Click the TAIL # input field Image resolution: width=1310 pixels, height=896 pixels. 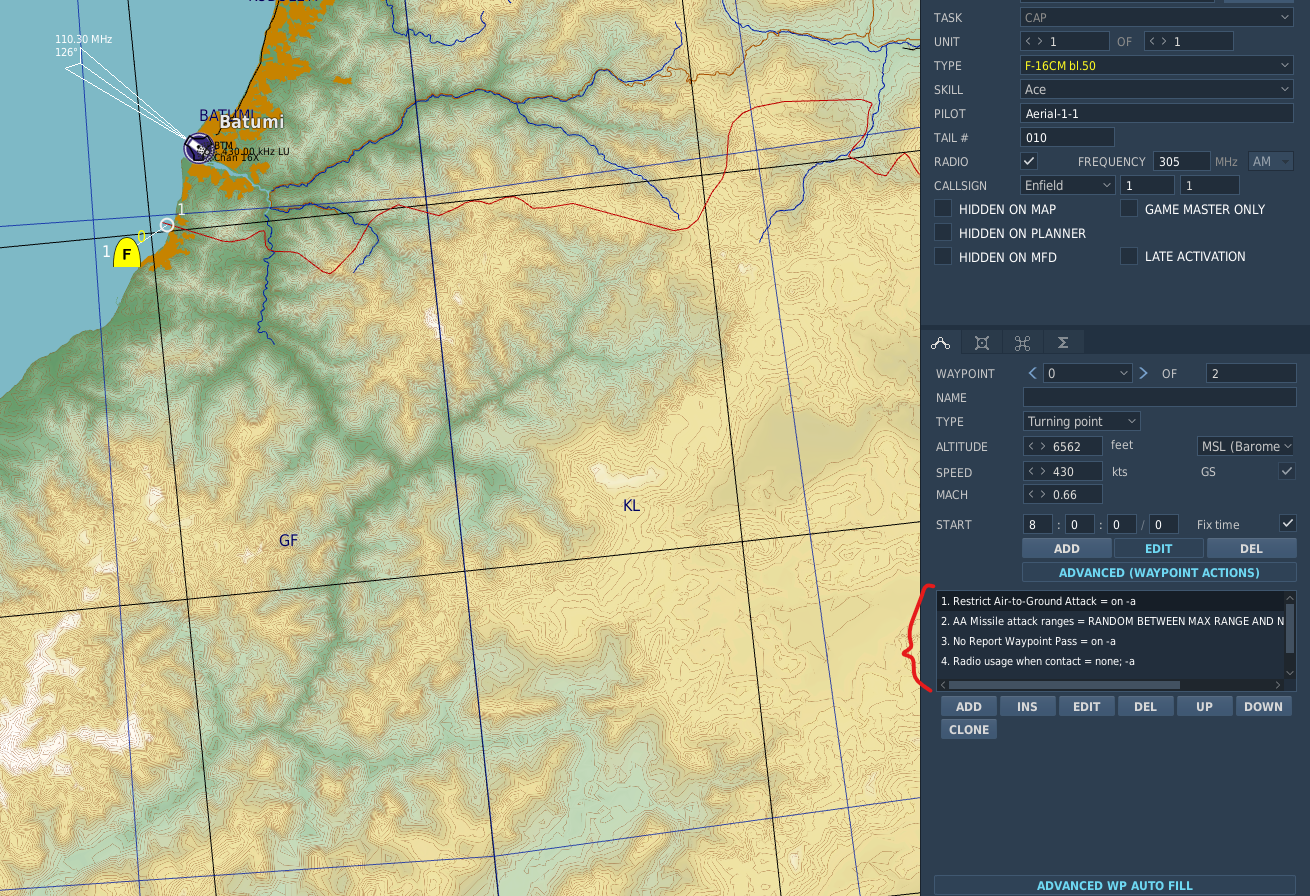point(1067,137)
